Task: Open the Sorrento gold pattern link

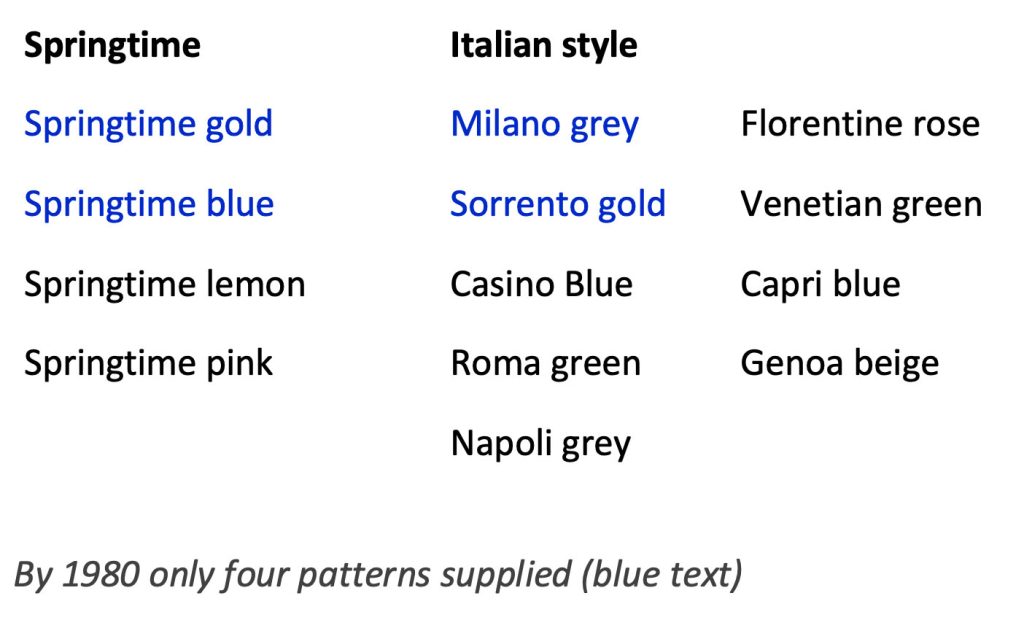Action: 557,205
